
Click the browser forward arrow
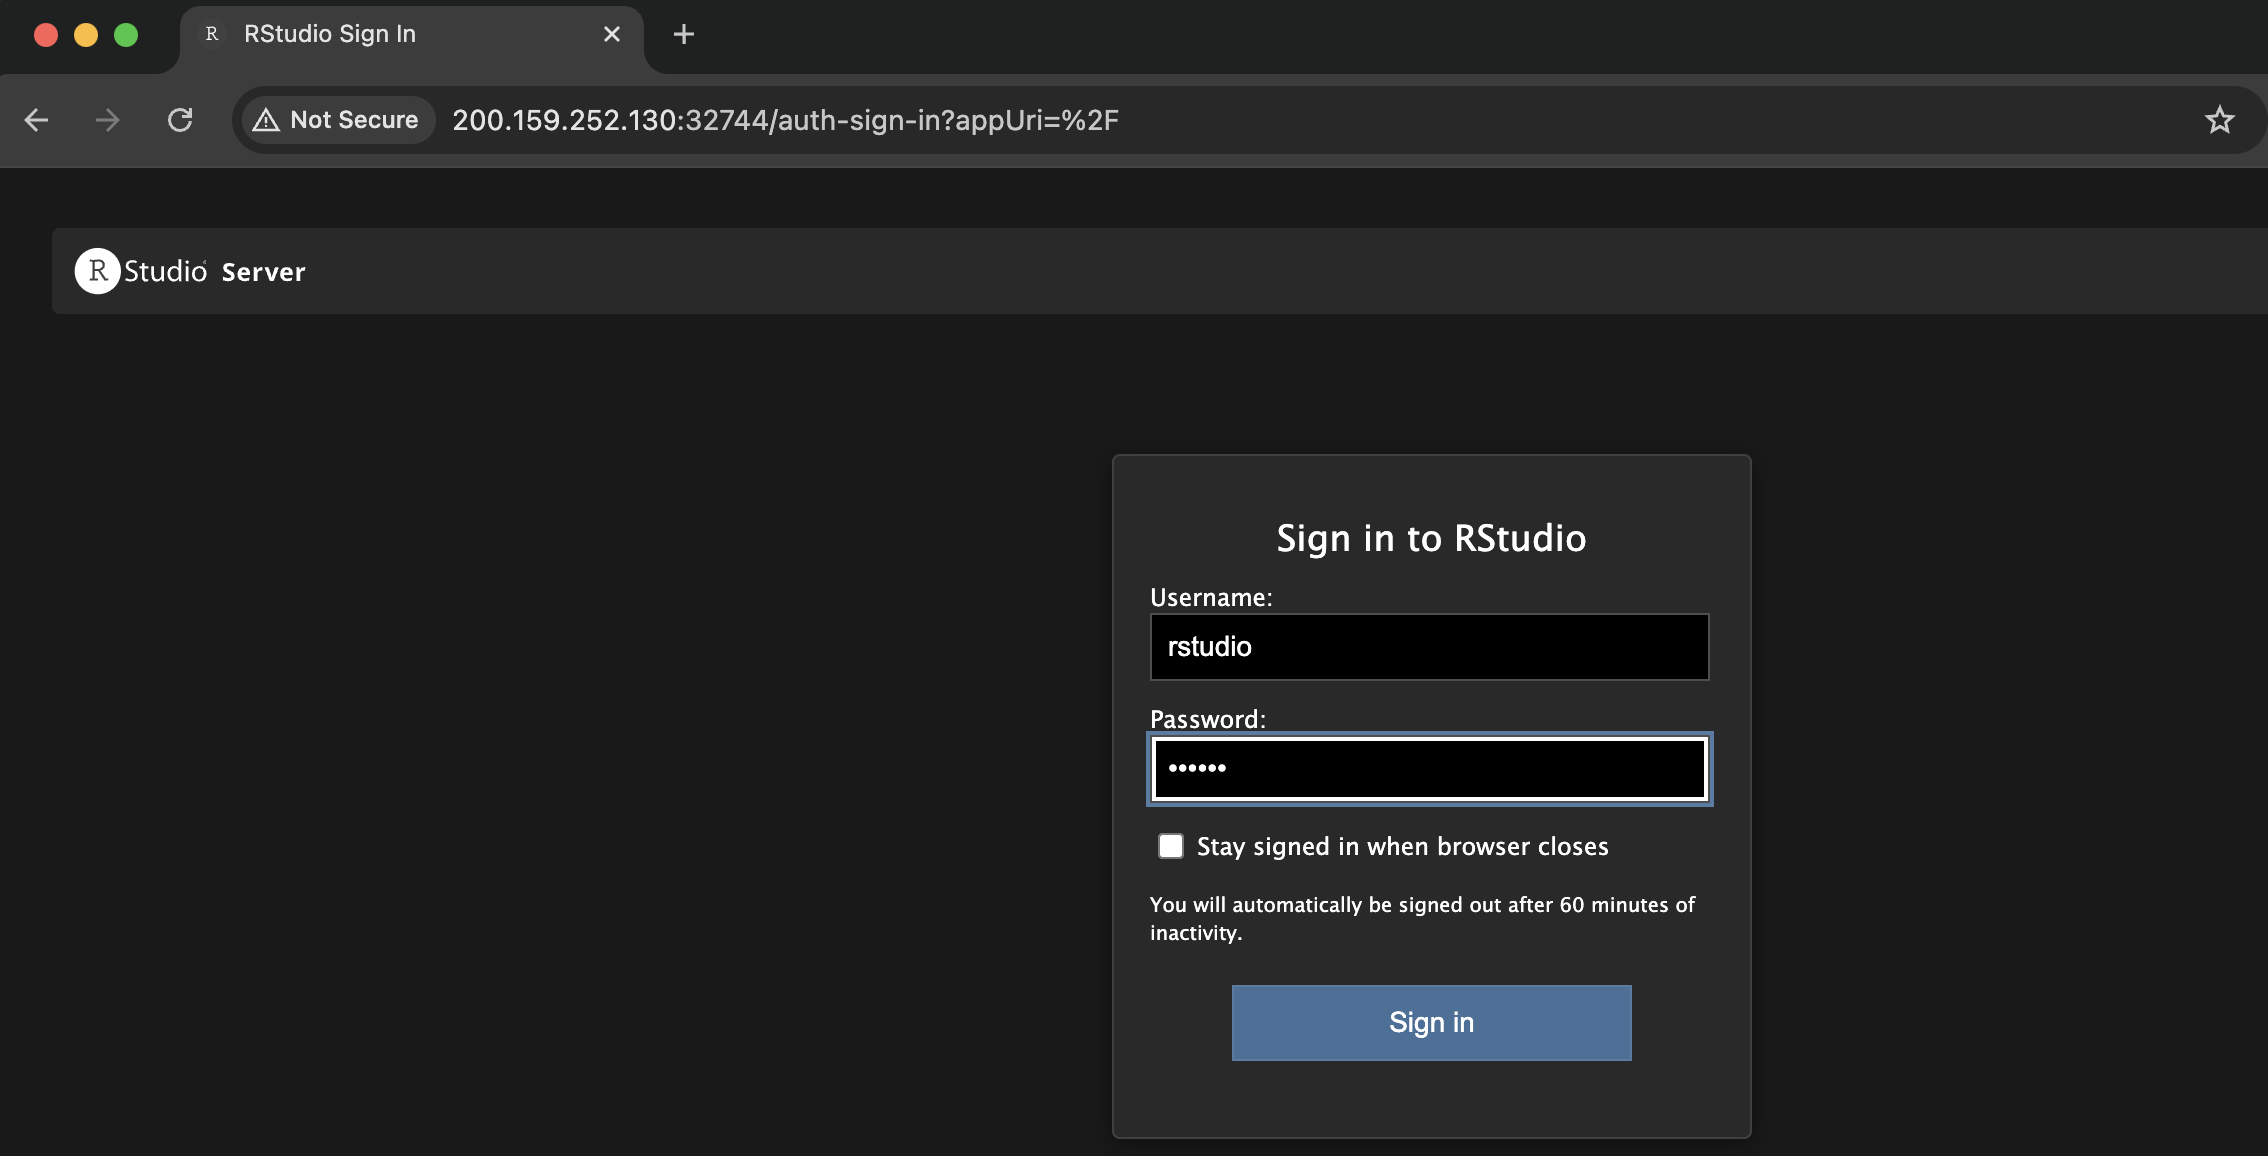point(107,120)
